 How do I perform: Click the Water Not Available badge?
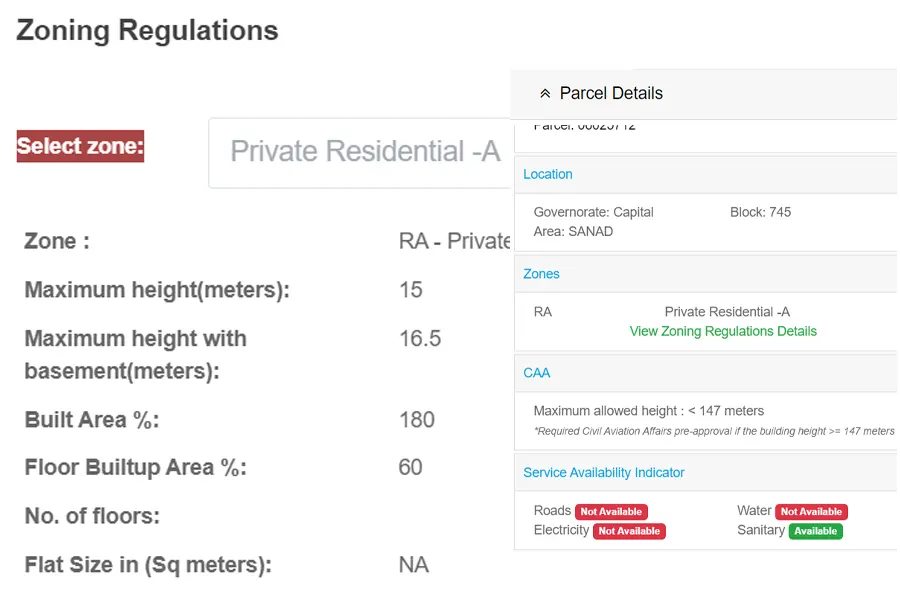(811, 512)
